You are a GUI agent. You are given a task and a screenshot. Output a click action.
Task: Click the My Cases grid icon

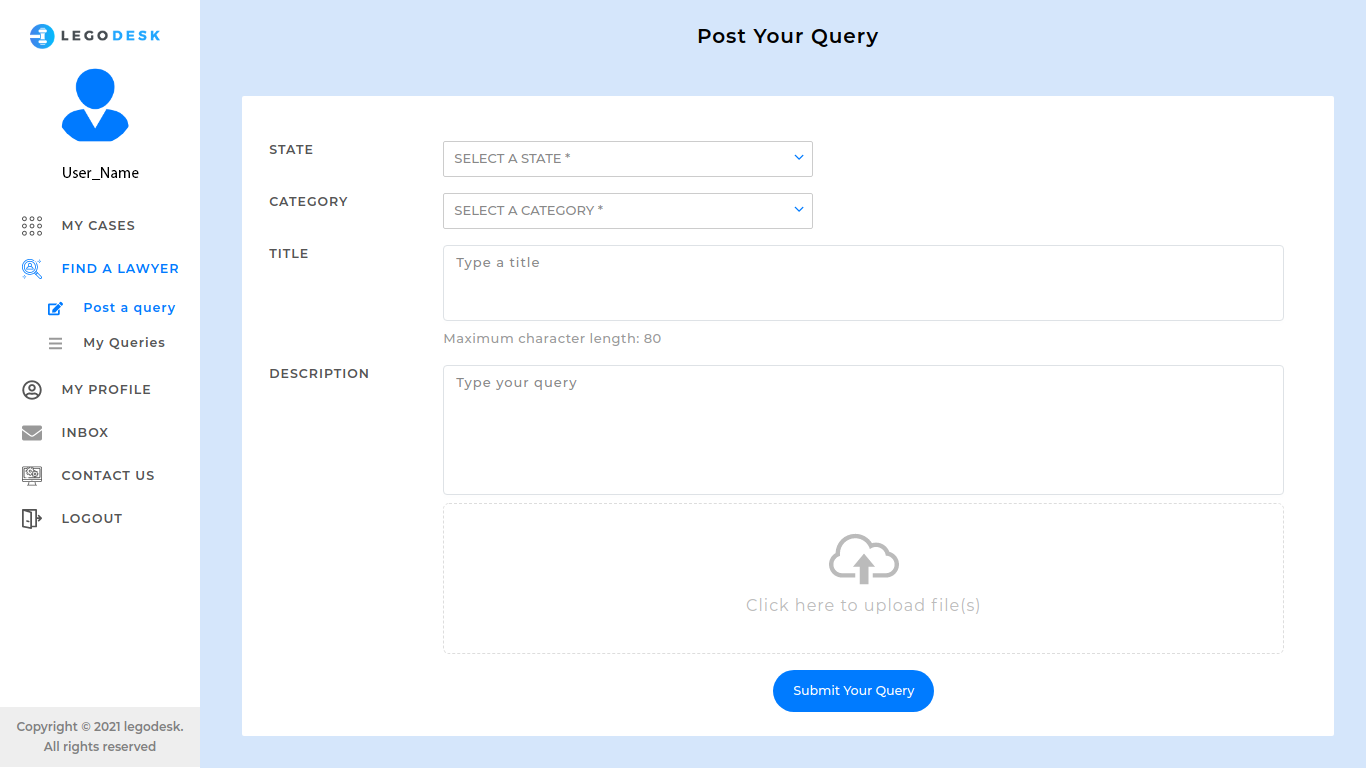tap(32, 226)
